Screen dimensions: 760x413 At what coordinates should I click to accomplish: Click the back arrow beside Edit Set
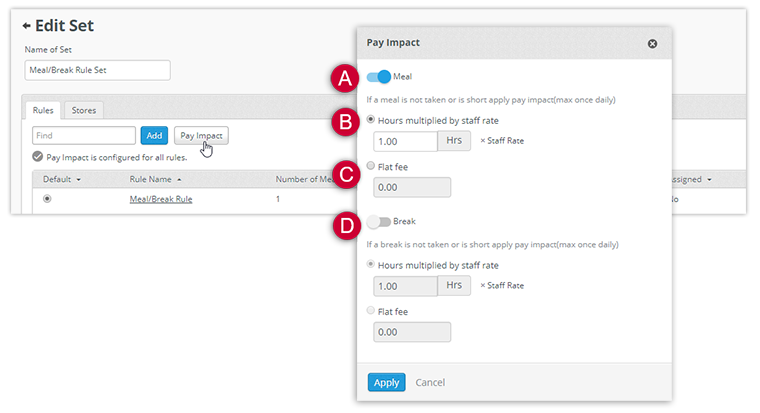click(26, 26)
